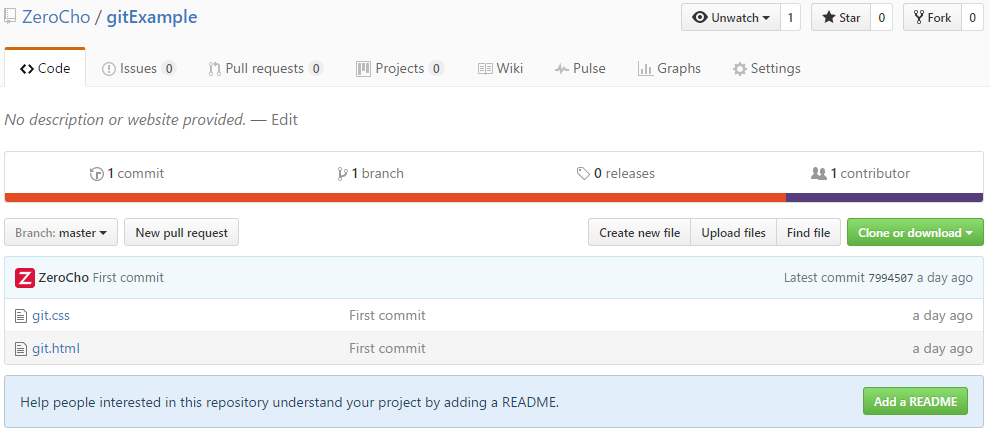990x432 pixels.
Task: Expand Clone or download dropdown
Action: (915, 232)
